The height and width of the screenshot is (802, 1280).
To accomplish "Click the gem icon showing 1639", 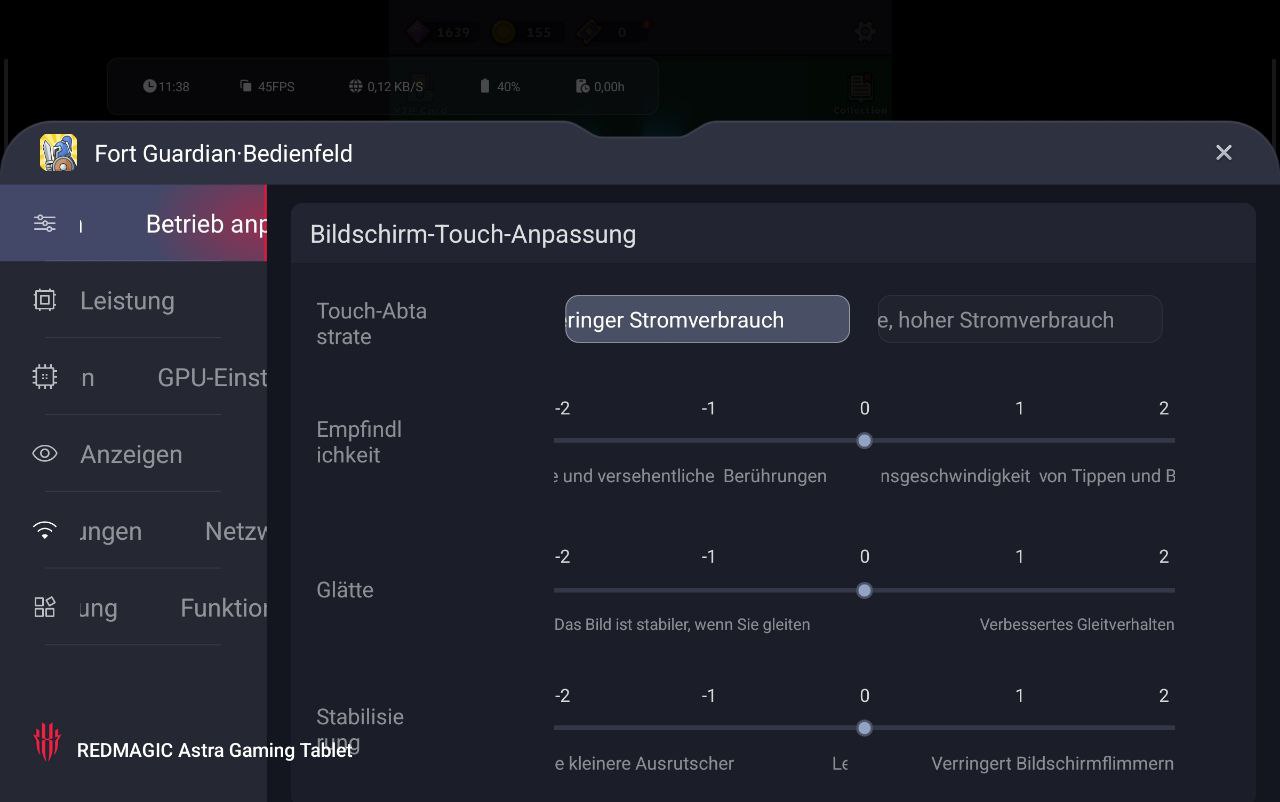I will (417, 32).
